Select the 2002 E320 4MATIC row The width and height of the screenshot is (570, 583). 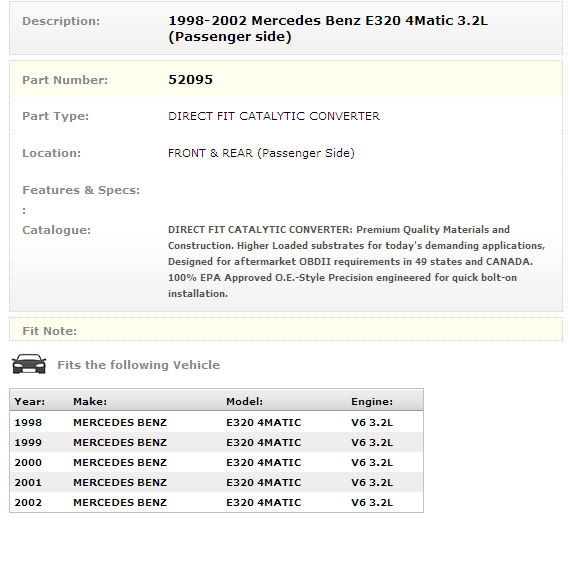(x=216, y=502)
